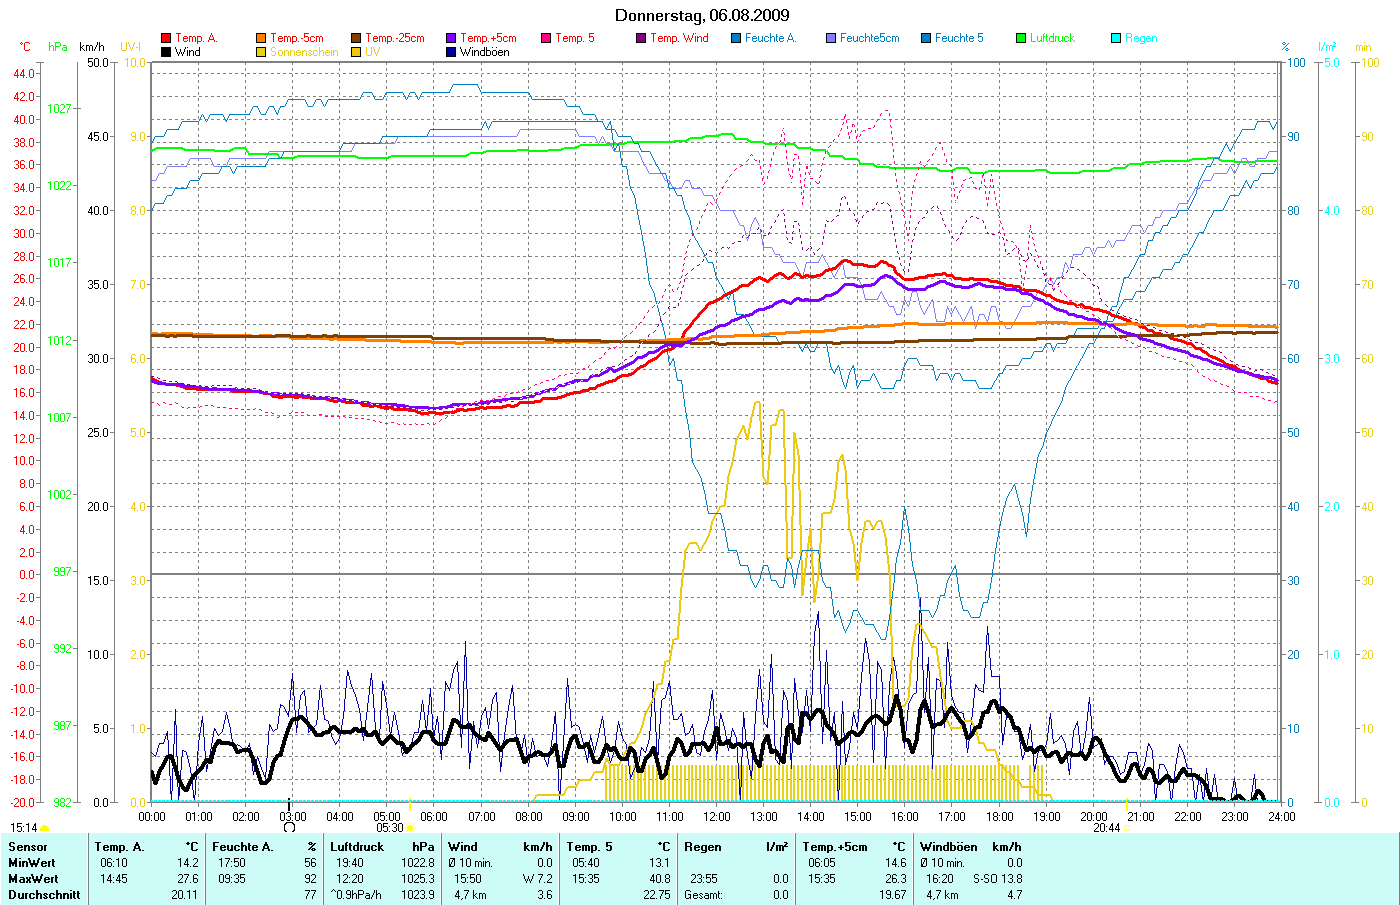The width and height of the screenshot is (1400, 905).
Task: Click the 12:00 time axis label
Action: (717, 817)
